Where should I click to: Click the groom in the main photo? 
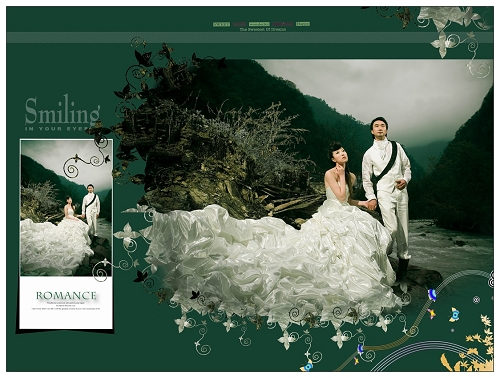click(x=388, y=193)
